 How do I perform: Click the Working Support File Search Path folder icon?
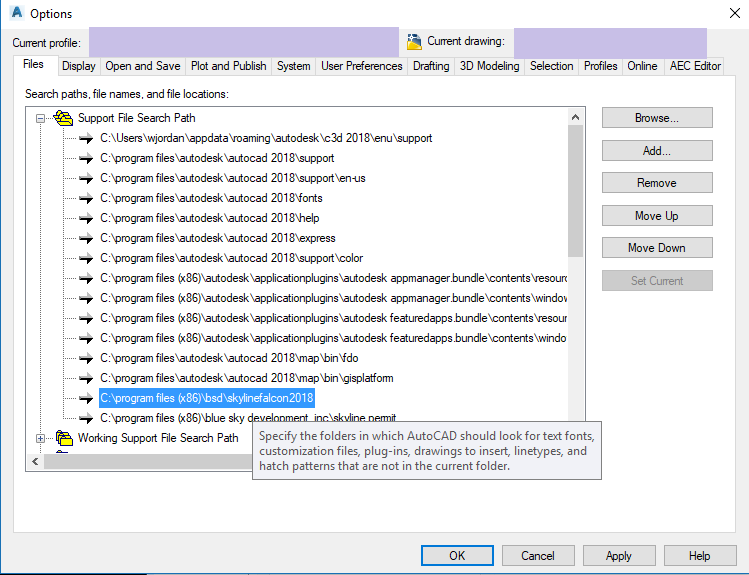(x=64, y=437)
